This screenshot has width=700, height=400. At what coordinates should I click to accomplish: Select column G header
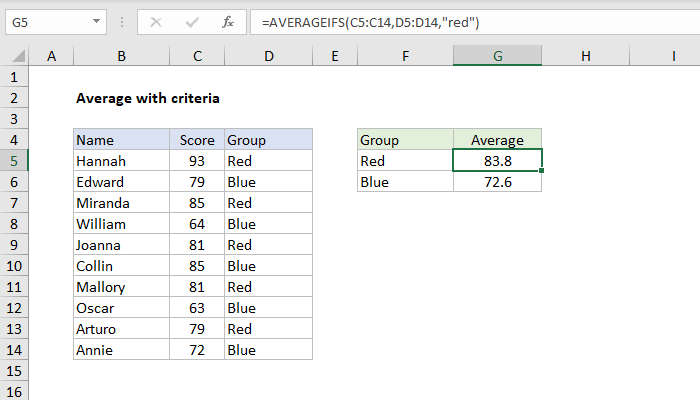(497, 56)
